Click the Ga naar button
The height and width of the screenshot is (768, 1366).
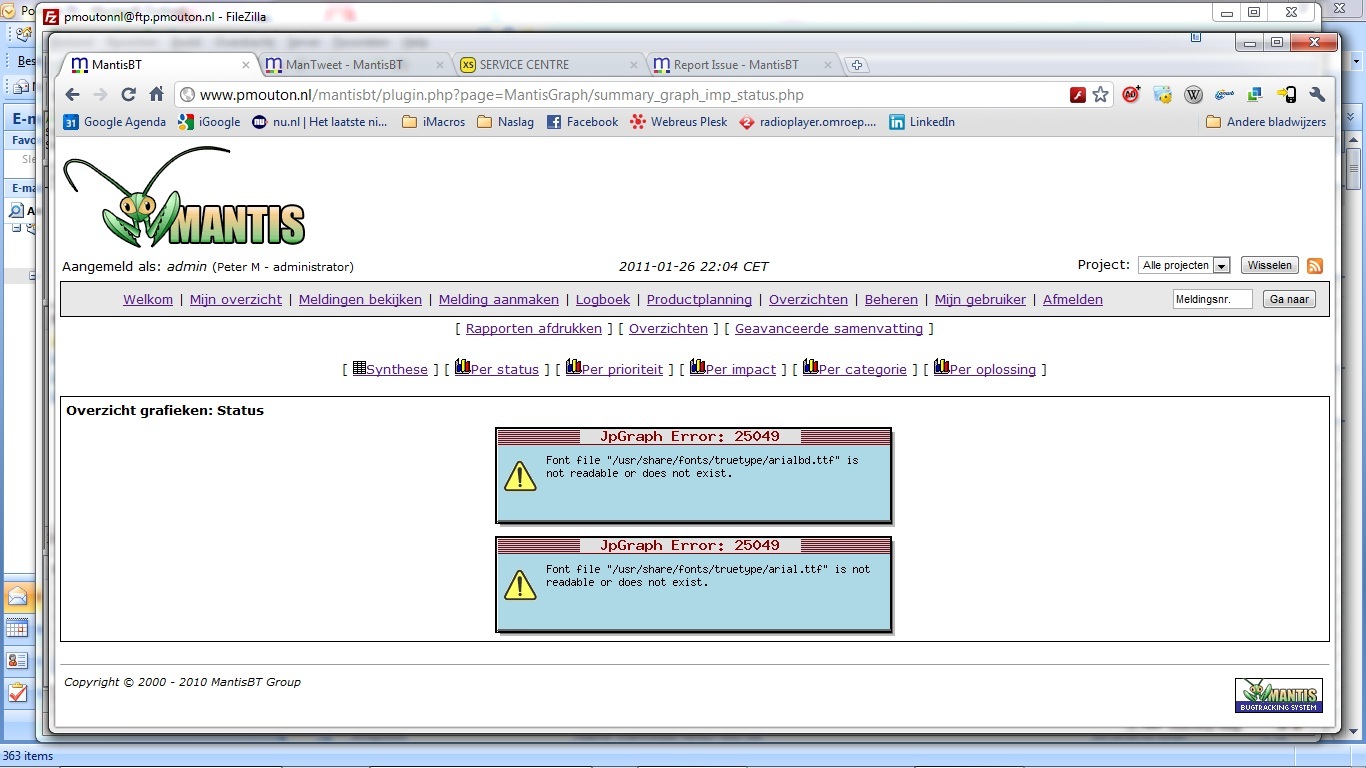pos(1289,299)
